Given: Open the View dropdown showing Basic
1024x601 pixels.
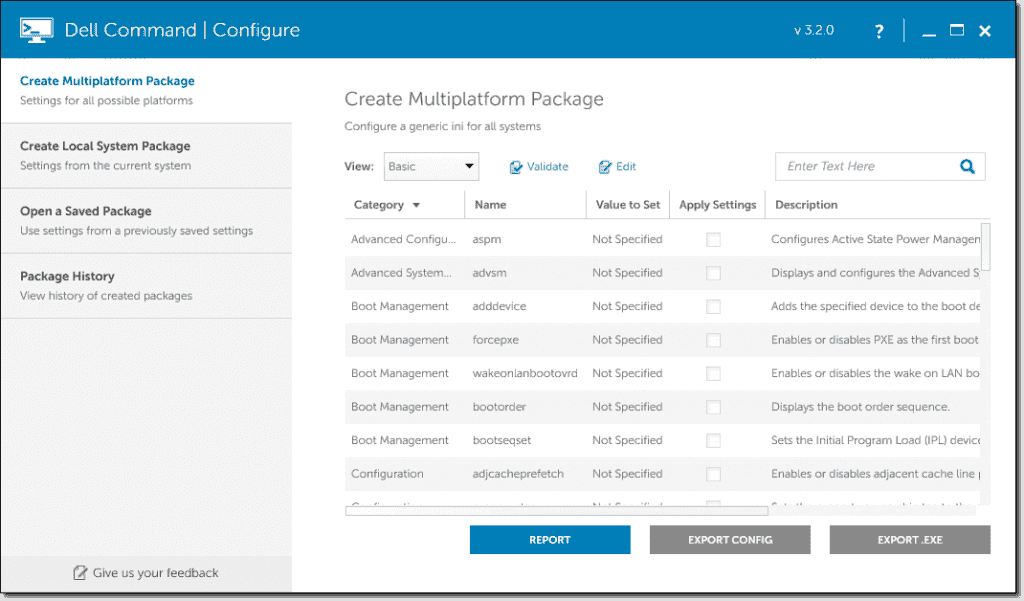Looking at the screenshot, I should pos(431,166).
